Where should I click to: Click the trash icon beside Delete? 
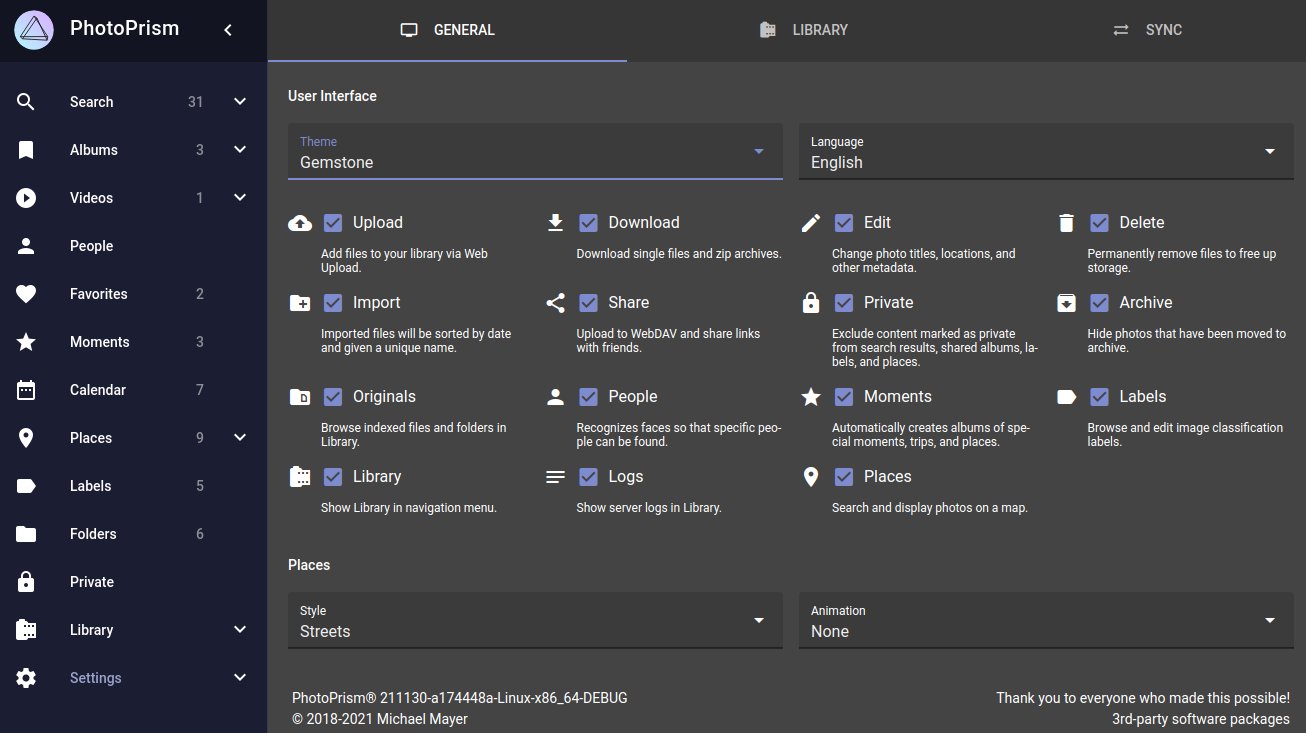(x=1067, y=223)
